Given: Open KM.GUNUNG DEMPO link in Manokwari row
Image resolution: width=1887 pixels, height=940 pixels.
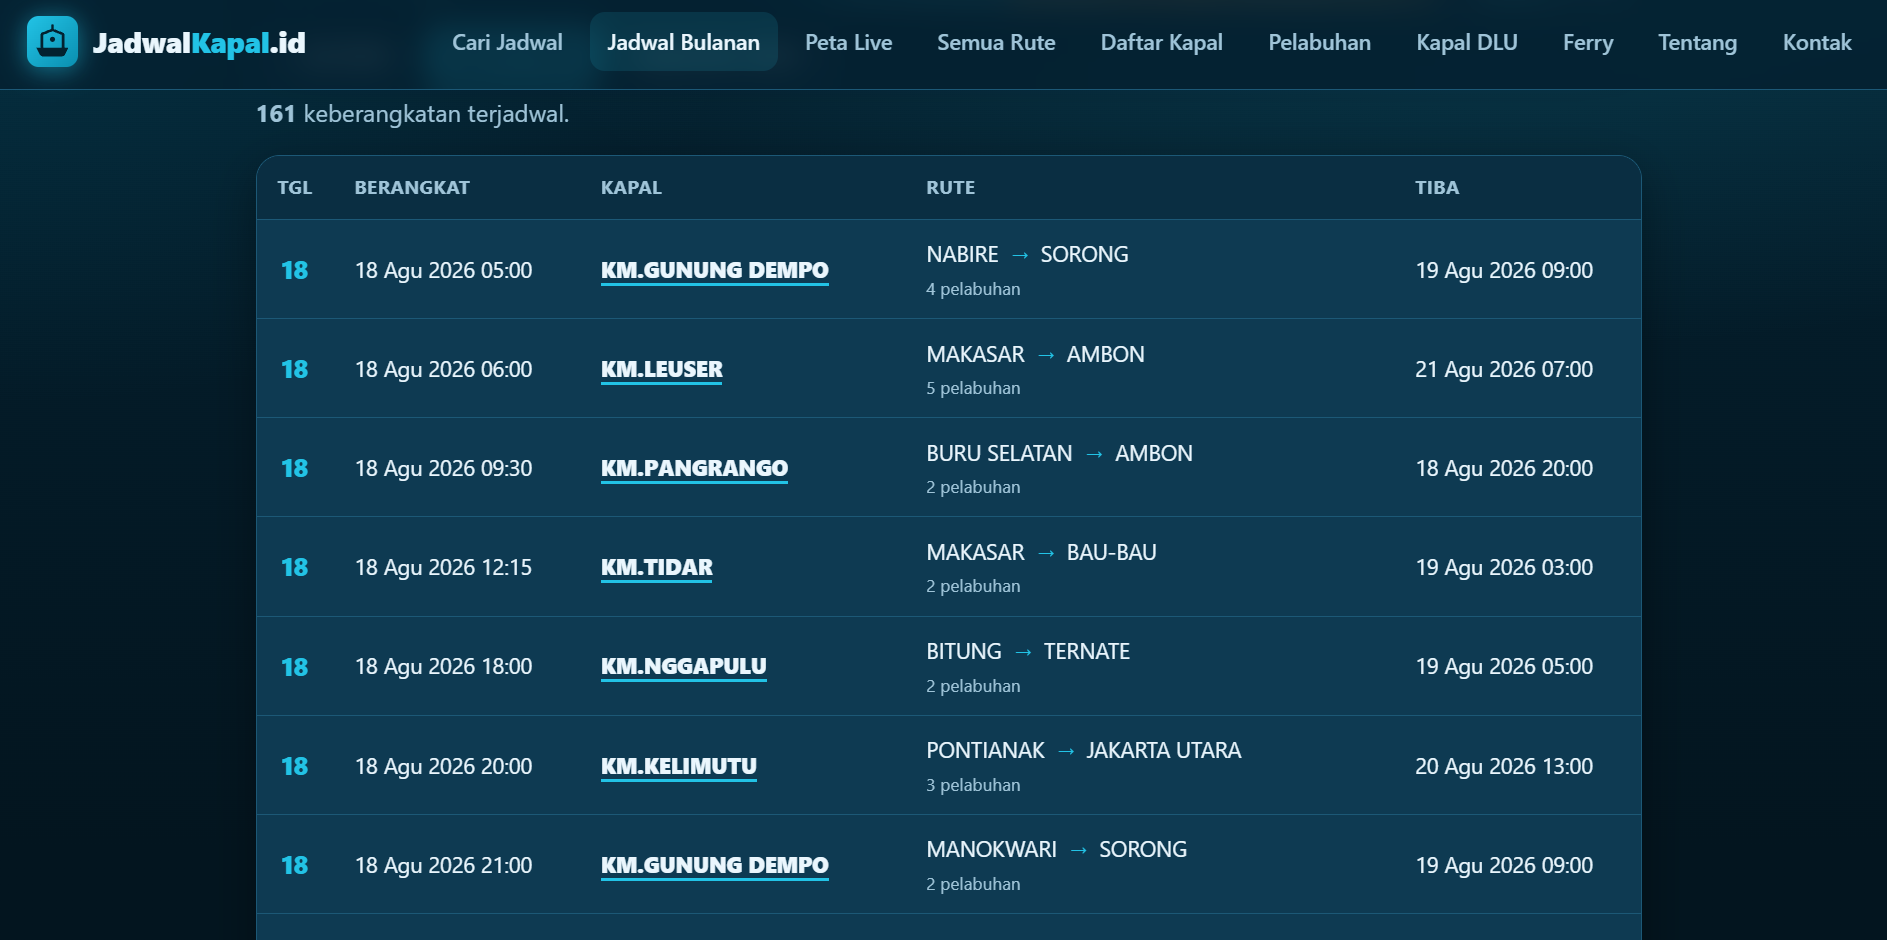Looking at the screenshot, I should pyautogui.click(x=714, y=865).
